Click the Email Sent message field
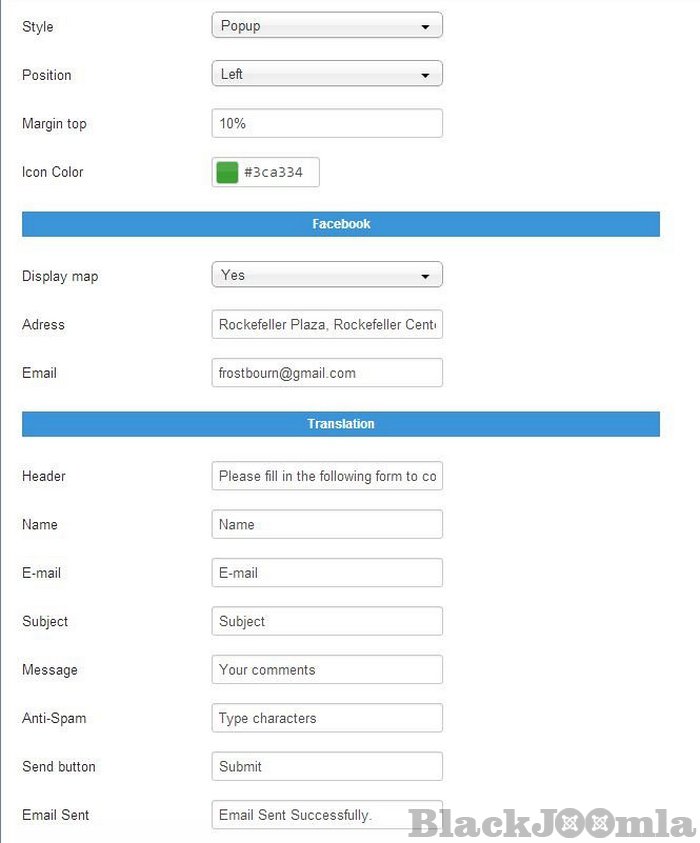 [x=310, y=815]
